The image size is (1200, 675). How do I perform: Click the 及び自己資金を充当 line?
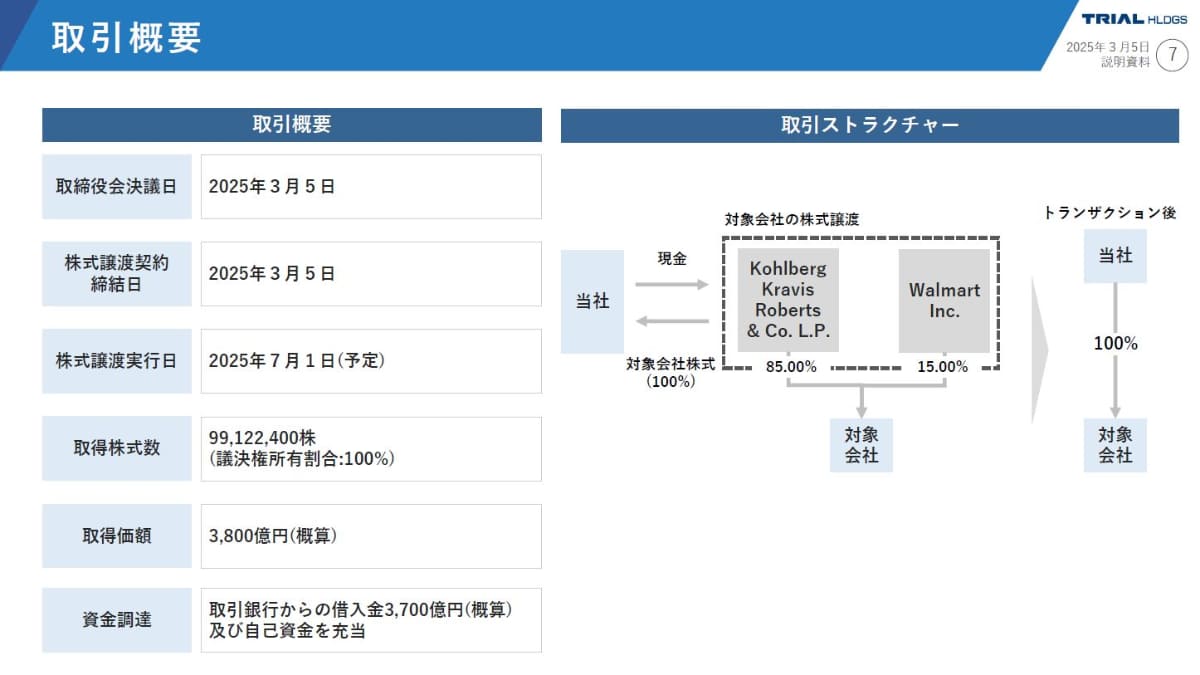click(x=287, y=631)
